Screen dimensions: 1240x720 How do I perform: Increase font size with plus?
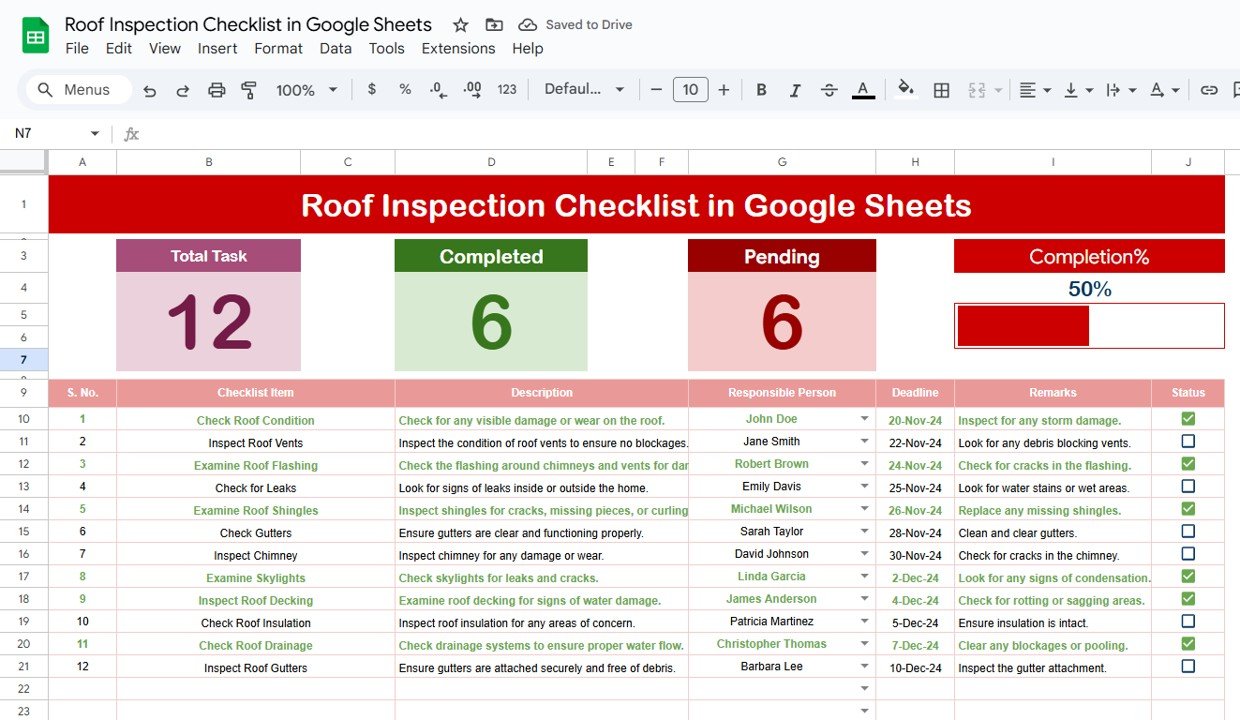(724, 89)
